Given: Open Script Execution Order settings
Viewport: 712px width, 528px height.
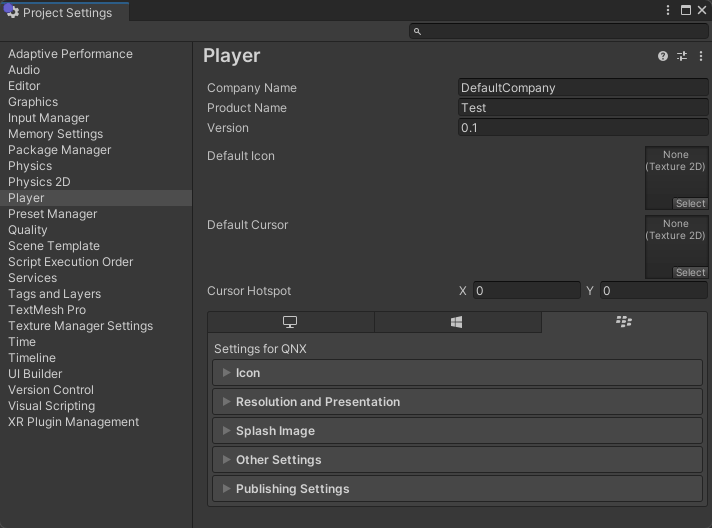Looking at the screenshot, I should pos(96,262).
